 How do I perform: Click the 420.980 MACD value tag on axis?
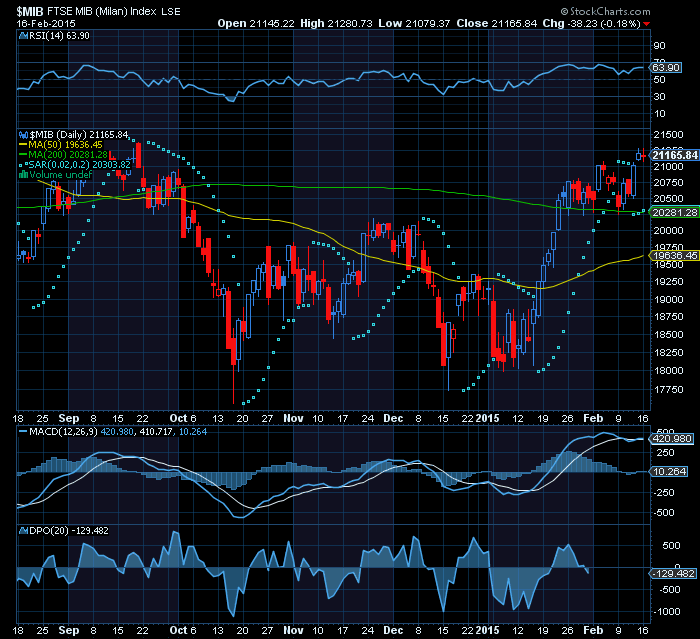pyautogui.click(x=672, y=439)
